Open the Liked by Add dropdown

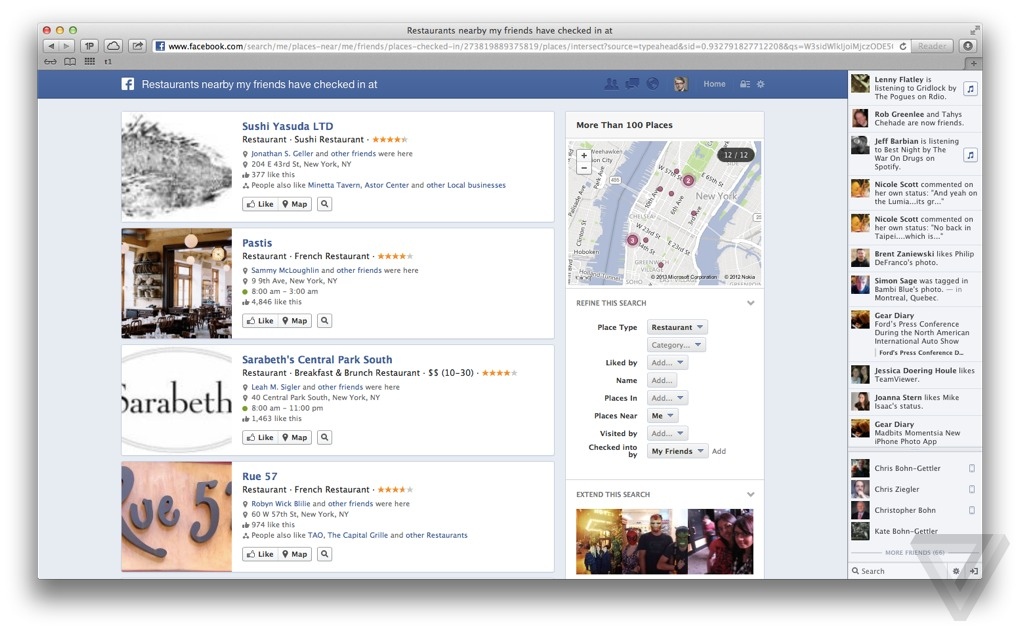[x=667, y=362]
